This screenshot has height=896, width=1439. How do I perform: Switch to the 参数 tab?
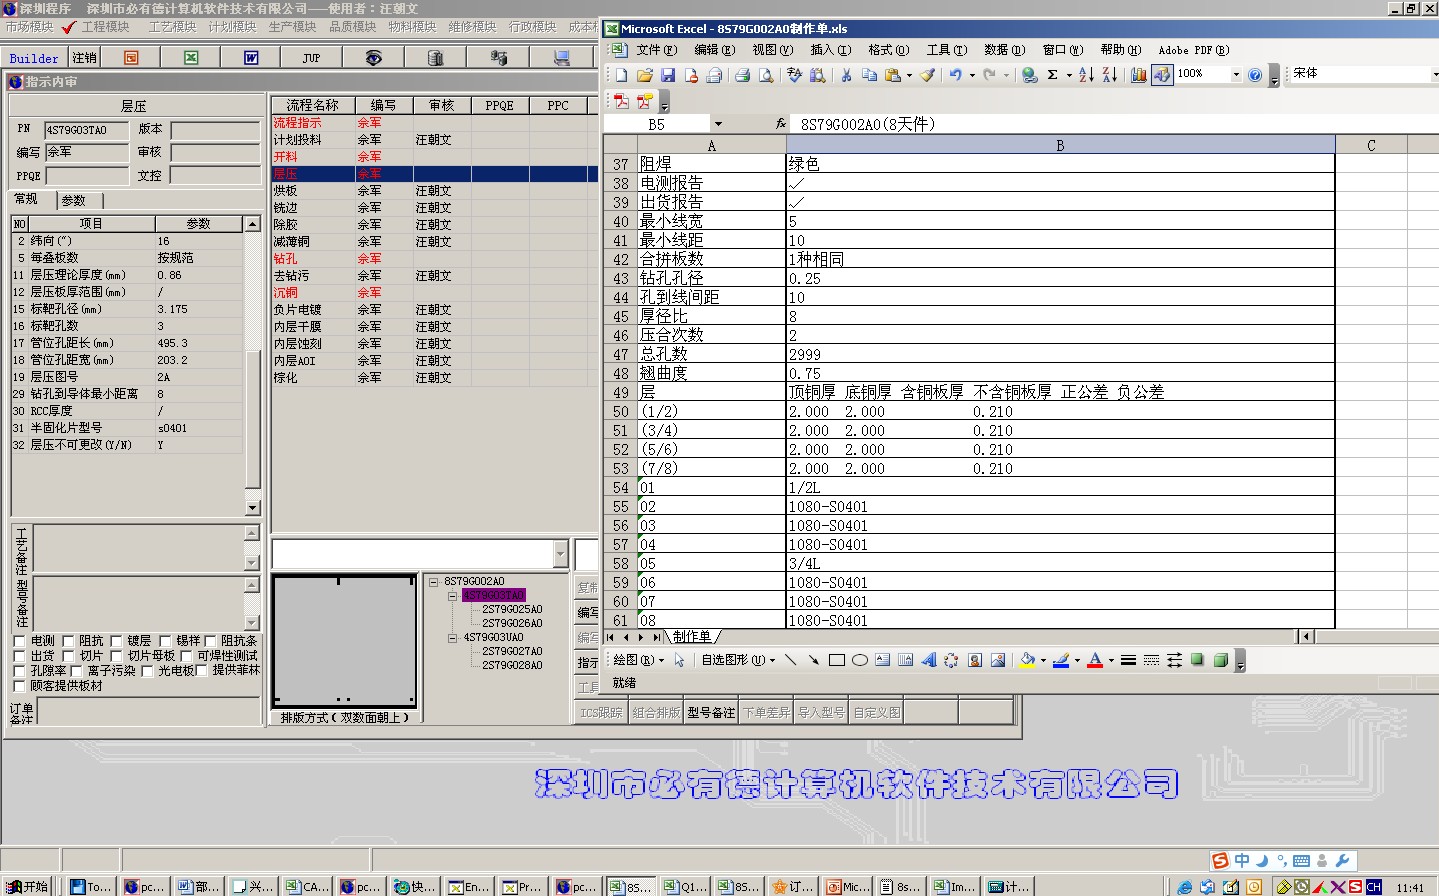pos(74,200)
